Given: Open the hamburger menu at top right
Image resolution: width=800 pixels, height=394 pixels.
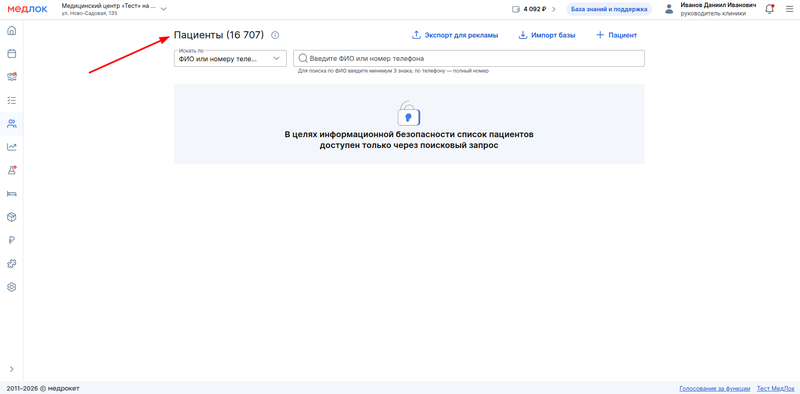Looking at the screenshot, I should 789,9.
